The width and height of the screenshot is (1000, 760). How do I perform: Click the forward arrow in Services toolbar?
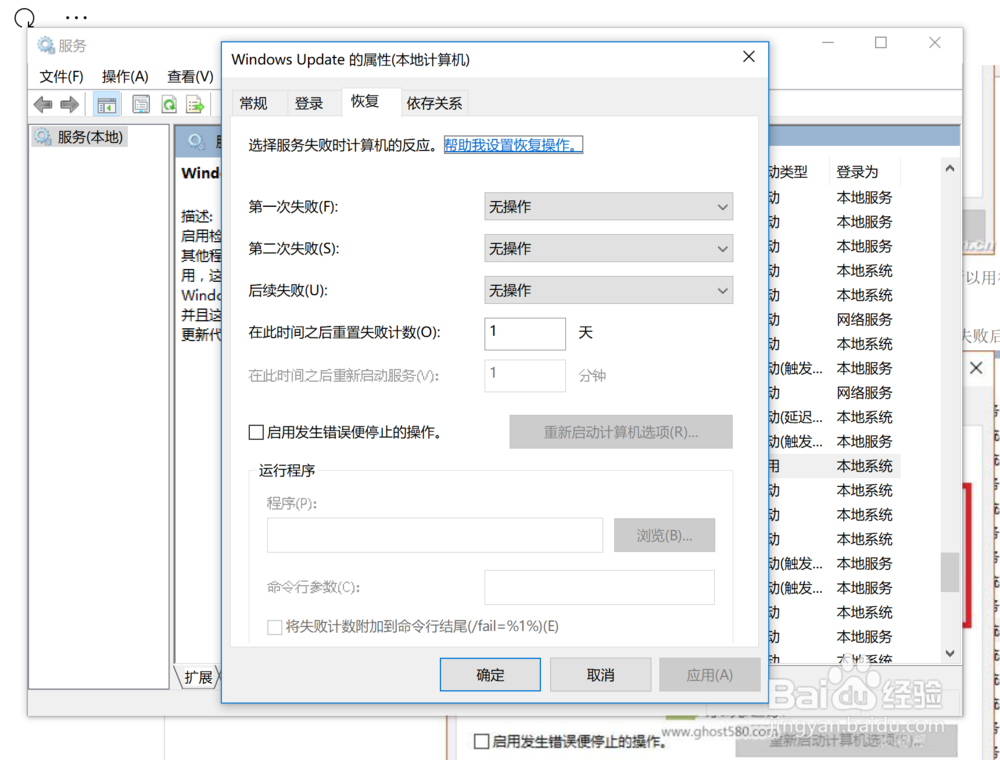[70, 104]
